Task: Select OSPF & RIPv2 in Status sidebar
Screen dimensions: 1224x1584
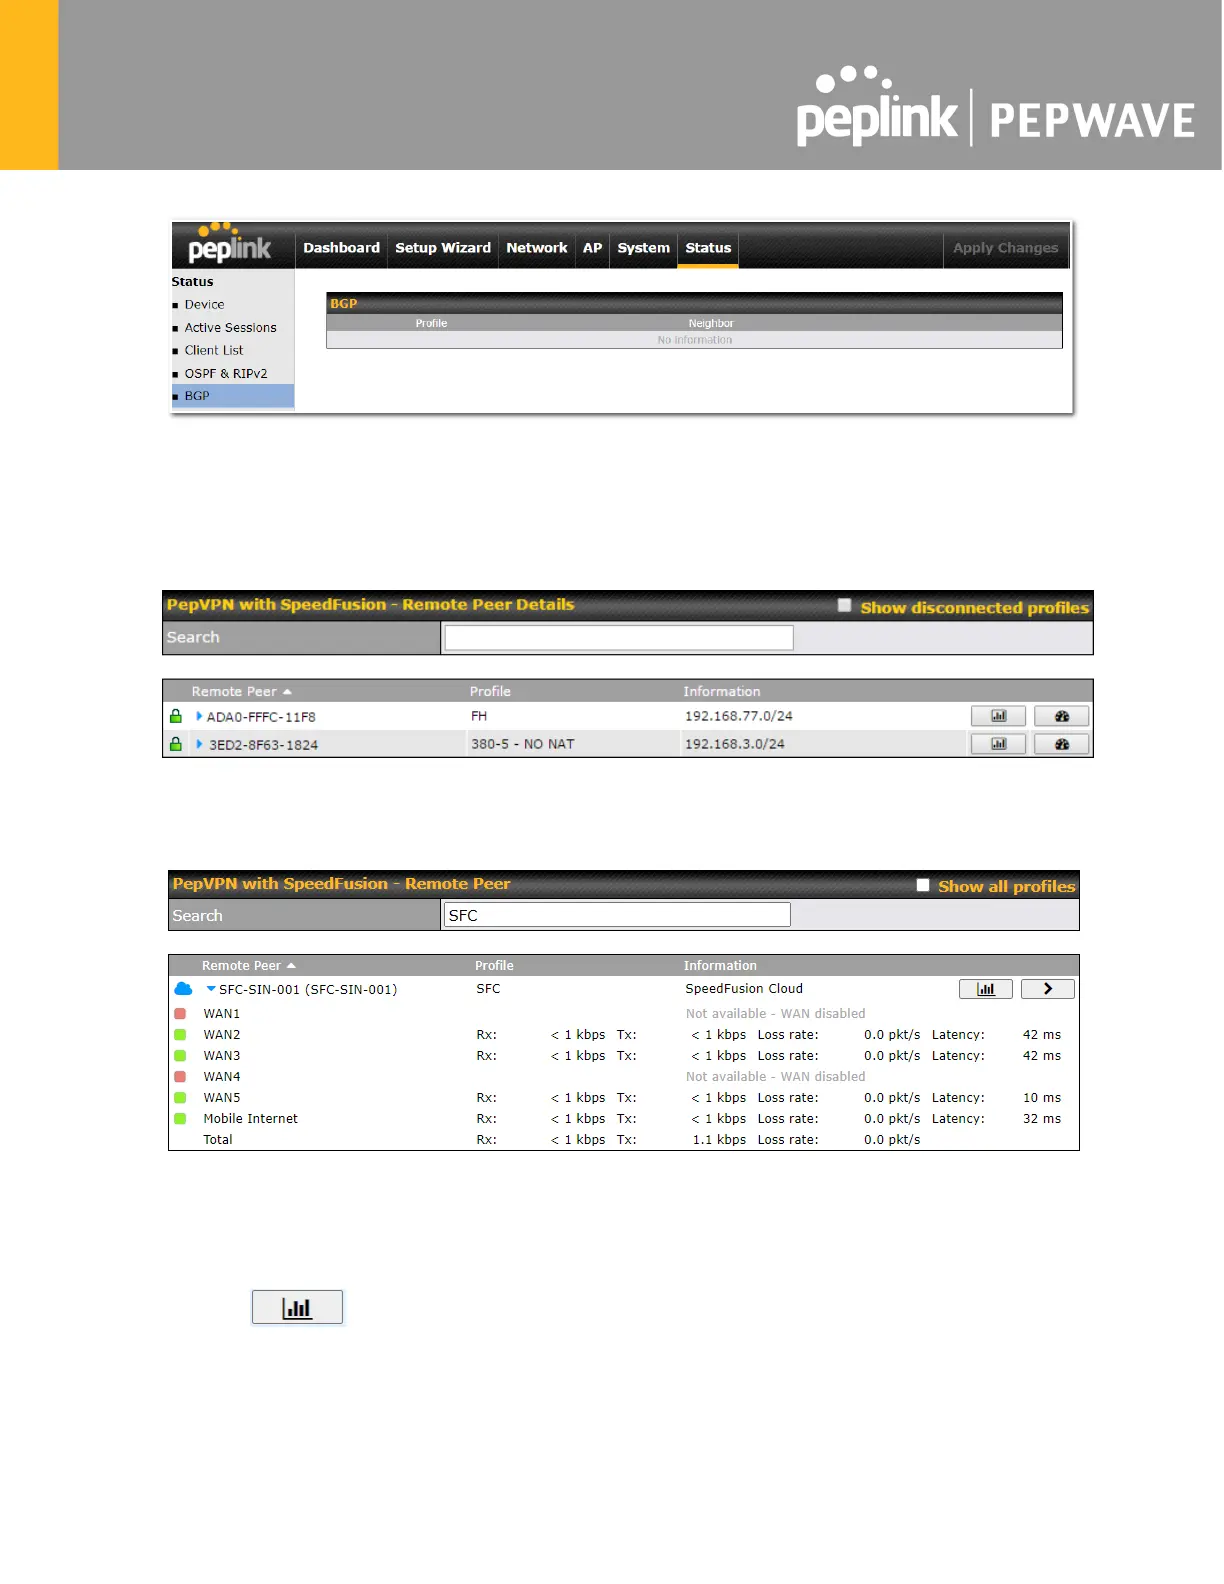Action: pyautogui.click(x=226, y=374)
